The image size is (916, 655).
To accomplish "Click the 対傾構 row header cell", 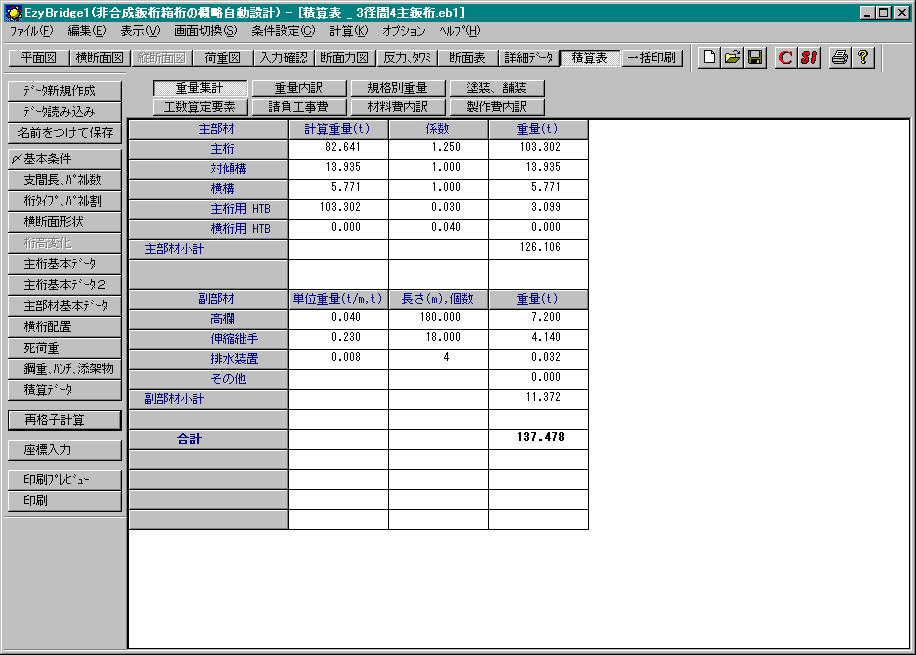I will tap(209, 169).
